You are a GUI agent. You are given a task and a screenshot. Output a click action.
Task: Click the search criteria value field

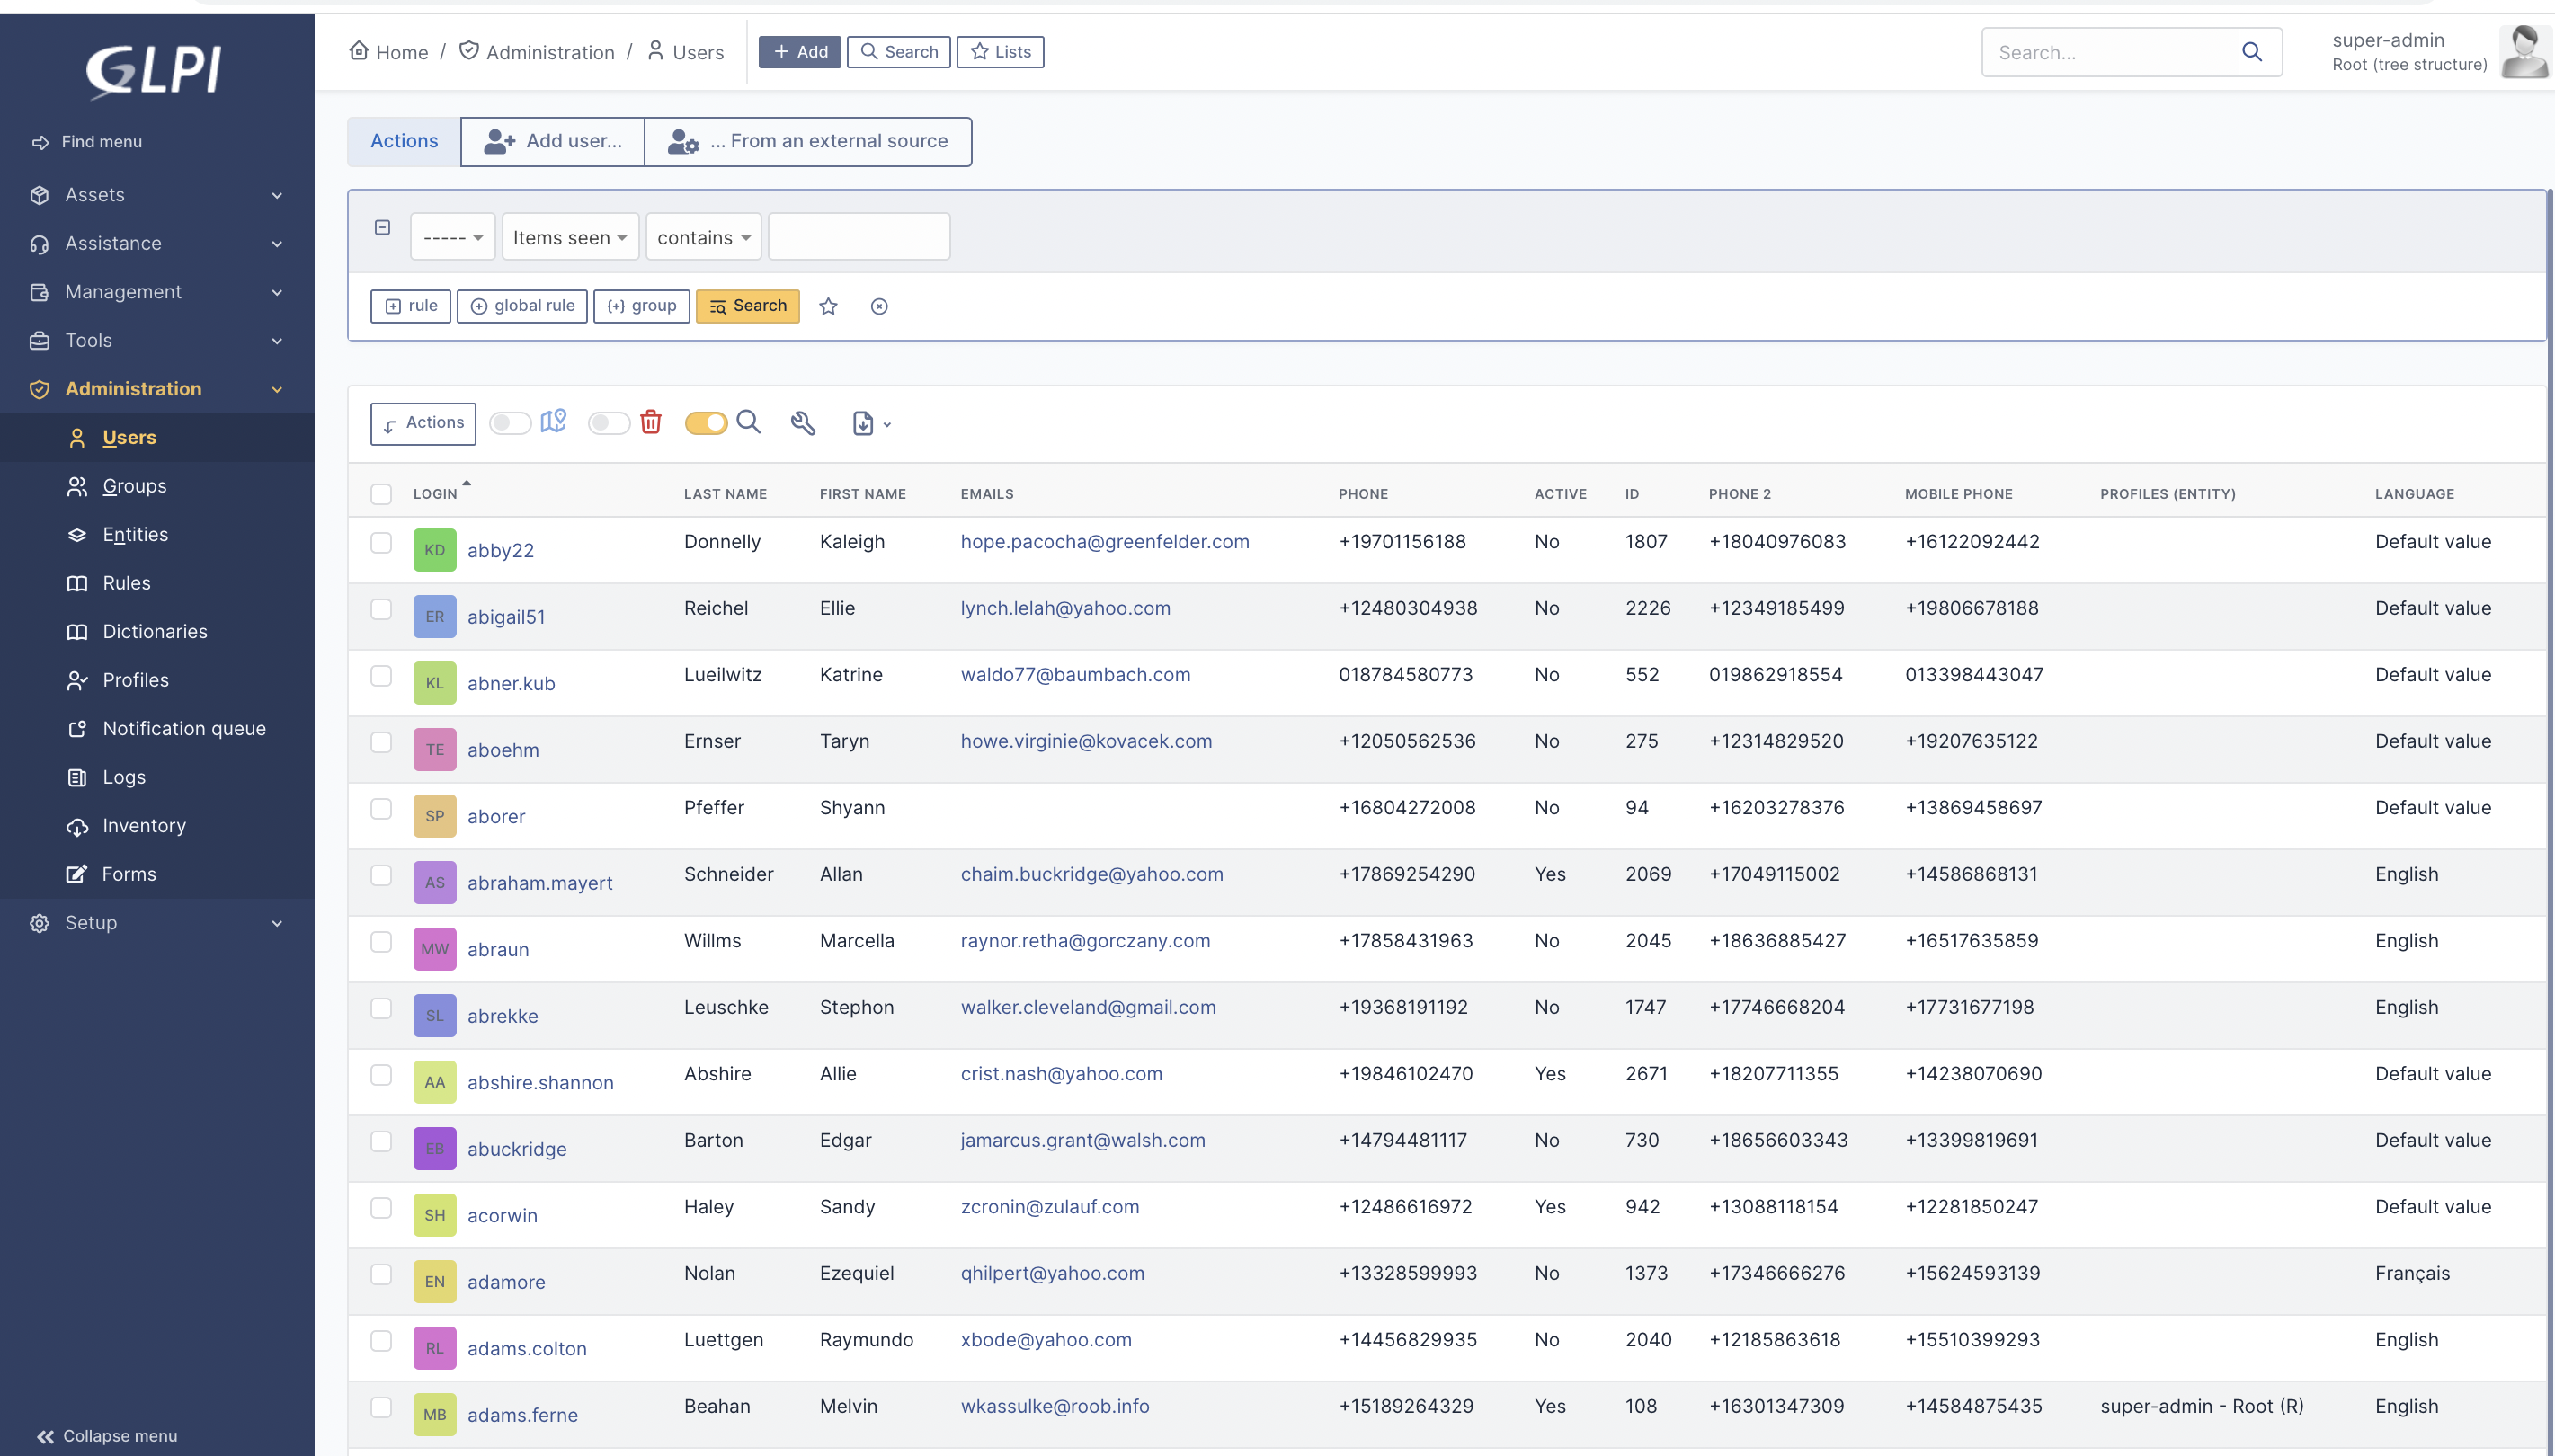click(x=859, y=237)
